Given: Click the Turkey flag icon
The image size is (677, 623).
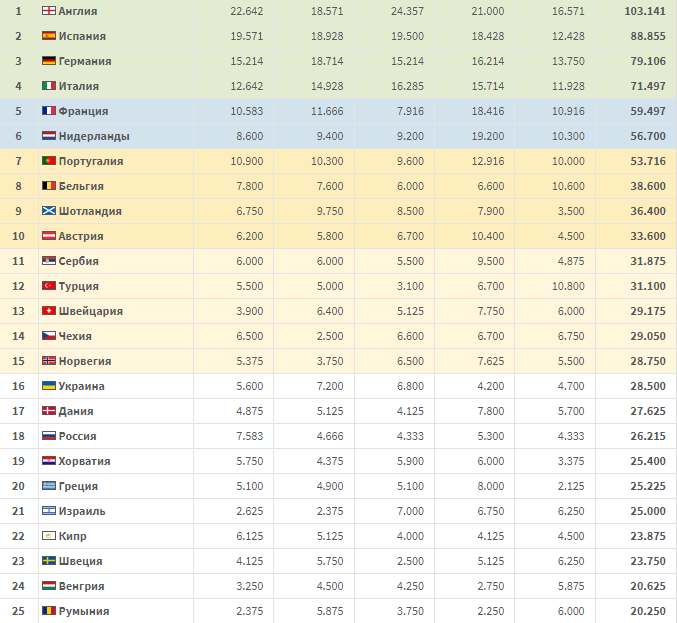Looking at the screenshot, I should [49, 286].
